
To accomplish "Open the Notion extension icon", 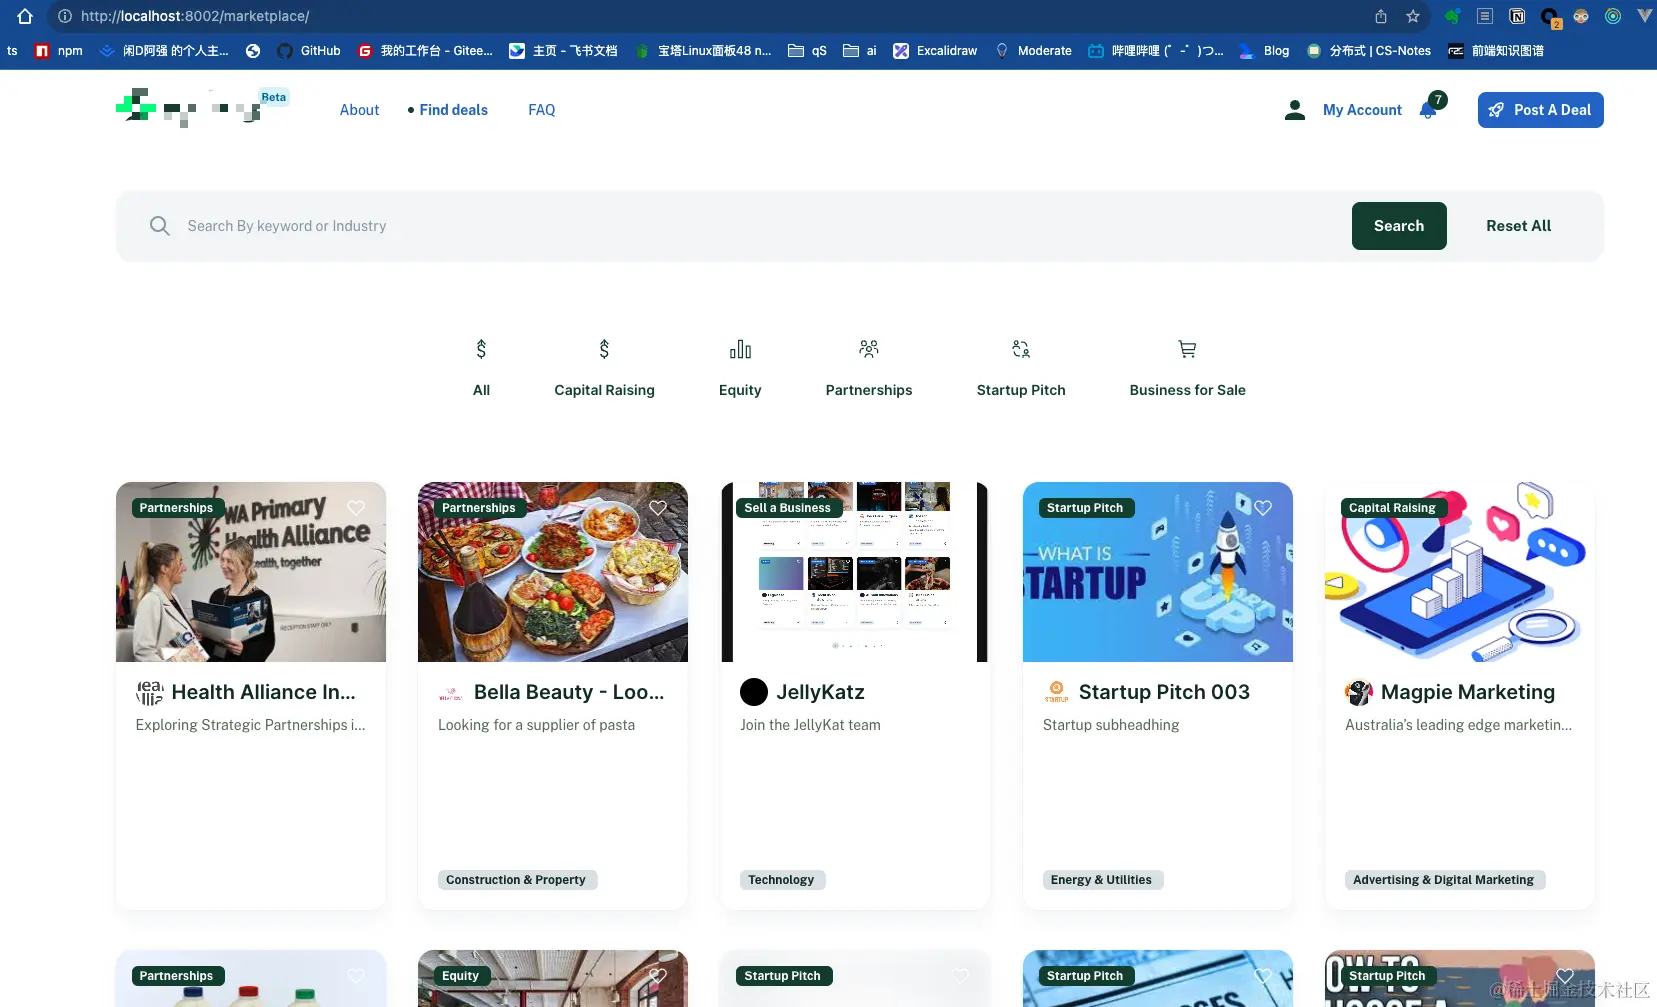I will pyautogui.click(x=1517, y=16).
